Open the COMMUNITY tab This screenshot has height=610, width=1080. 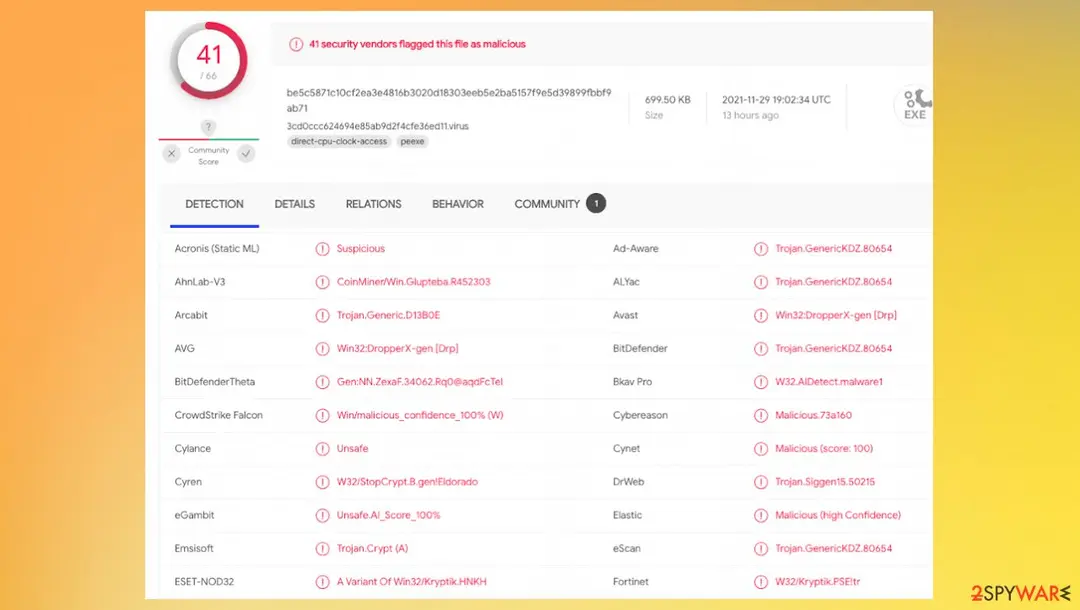coord(547,204)
